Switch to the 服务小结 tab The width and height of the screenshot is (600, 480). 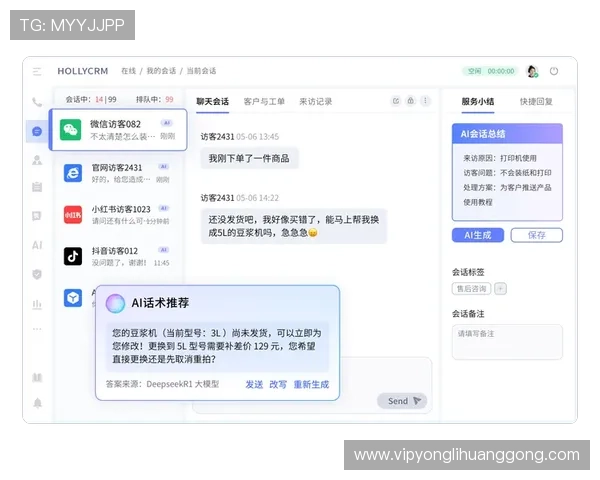click(478, 101)
